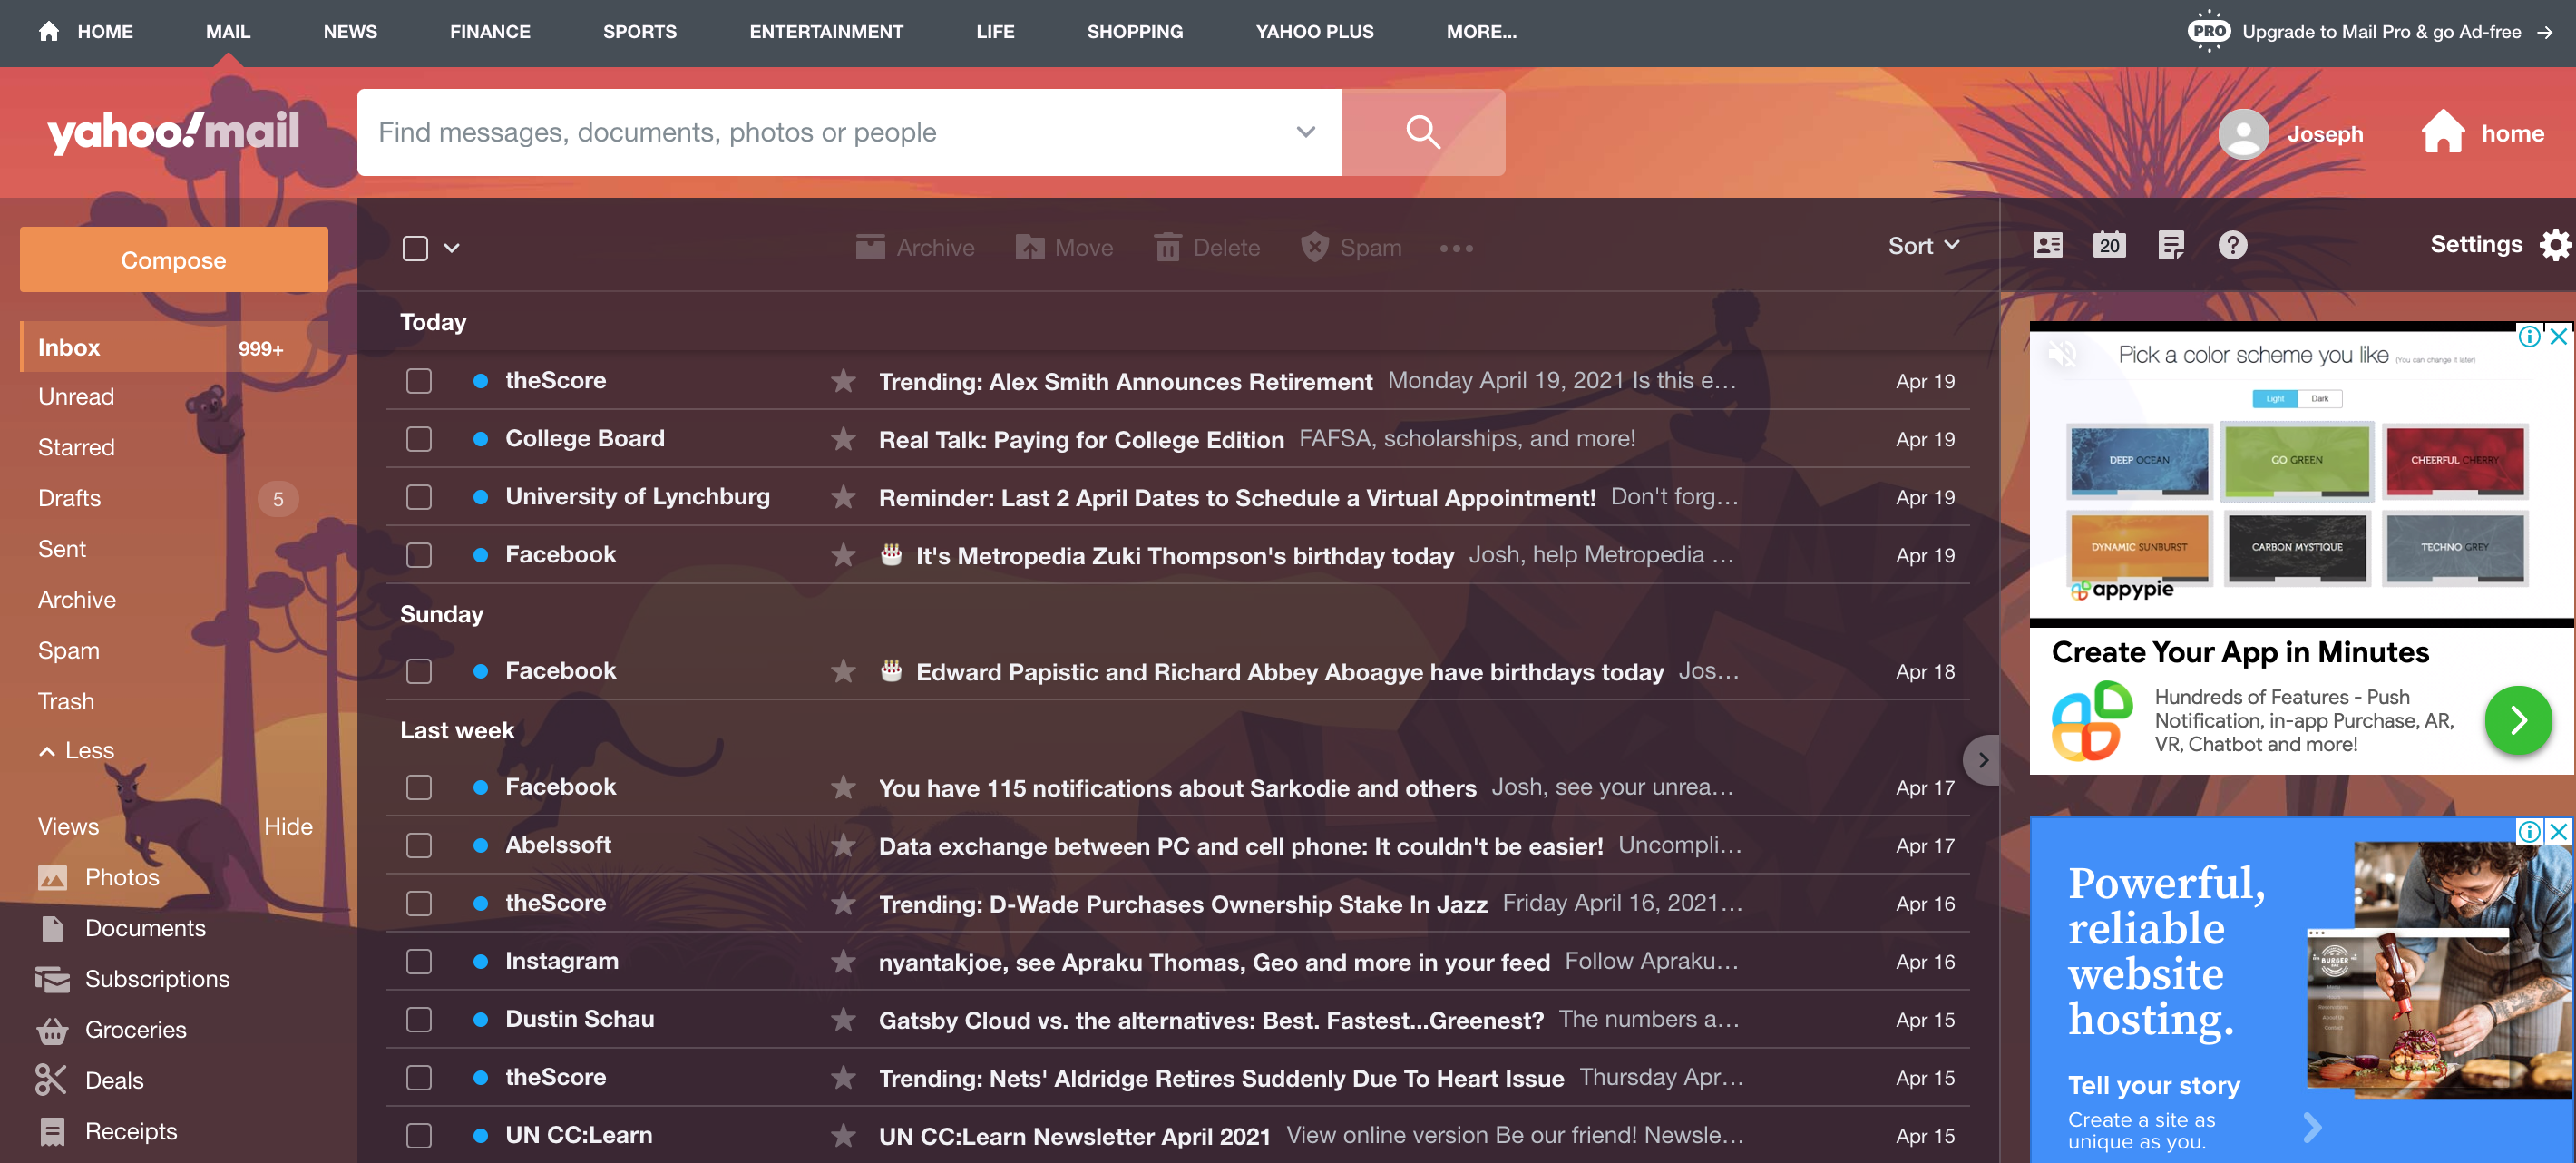Viewport: 2576px width, 1163px height.
Task: Open the MORE... menu in top bar
Action: pyautogui.click(x=1481, y=31)
